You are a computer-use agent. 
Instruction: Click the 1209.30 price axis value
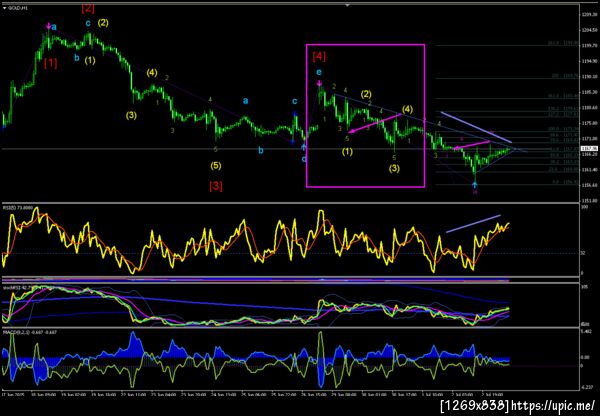pyautogui.click(x=588, y=15)
